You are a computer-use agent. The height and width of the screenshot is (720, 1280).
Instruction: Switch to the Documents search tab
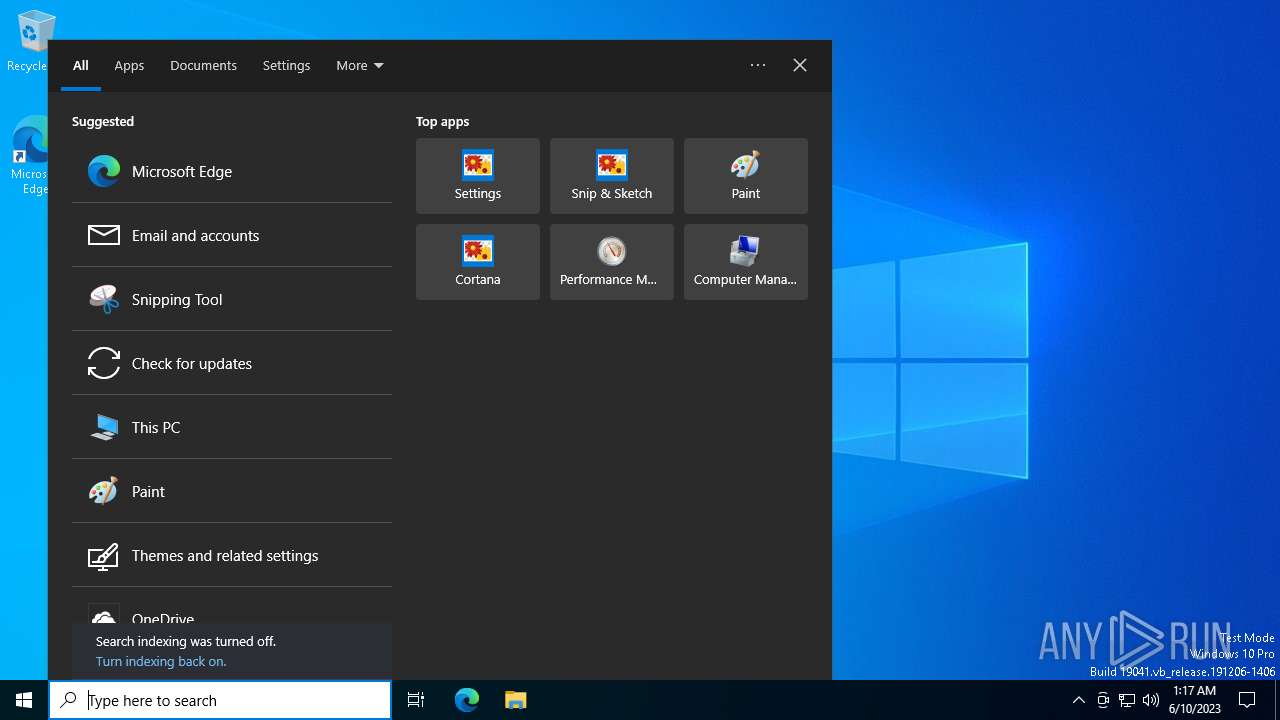pos(203,65)
